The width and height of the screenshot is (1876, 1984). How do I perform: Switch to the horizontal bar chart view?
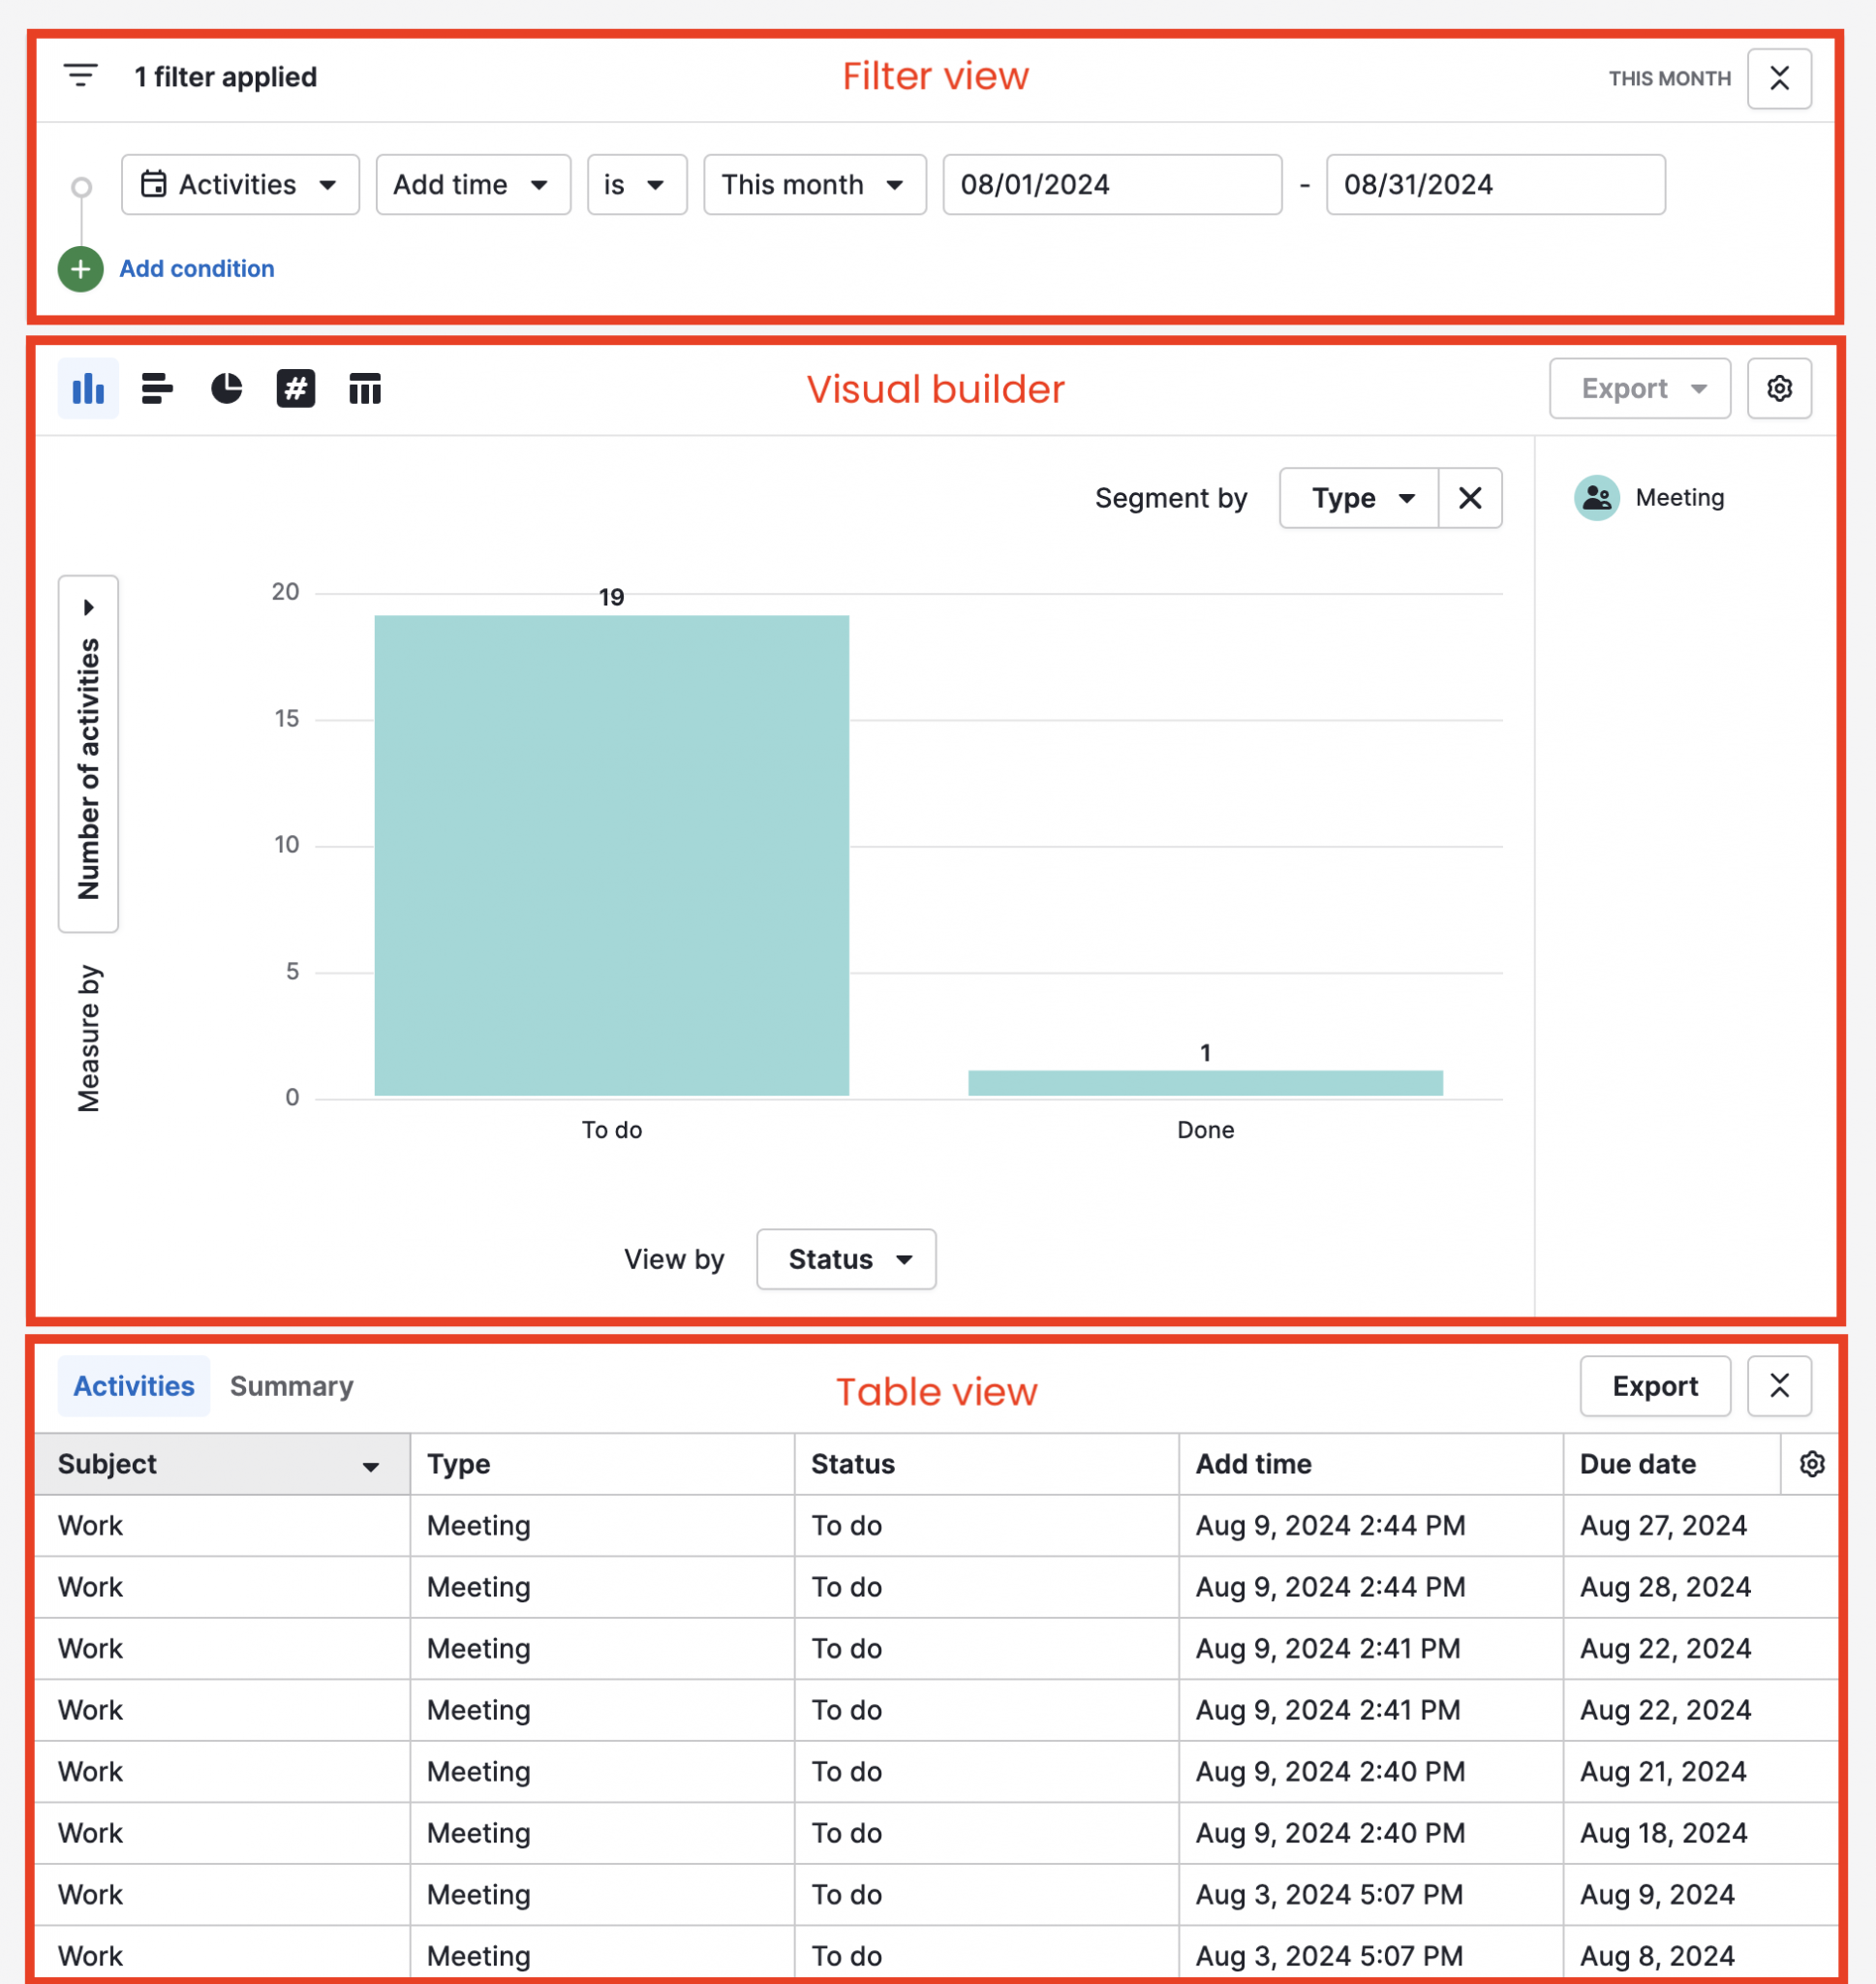click(157, 388)
